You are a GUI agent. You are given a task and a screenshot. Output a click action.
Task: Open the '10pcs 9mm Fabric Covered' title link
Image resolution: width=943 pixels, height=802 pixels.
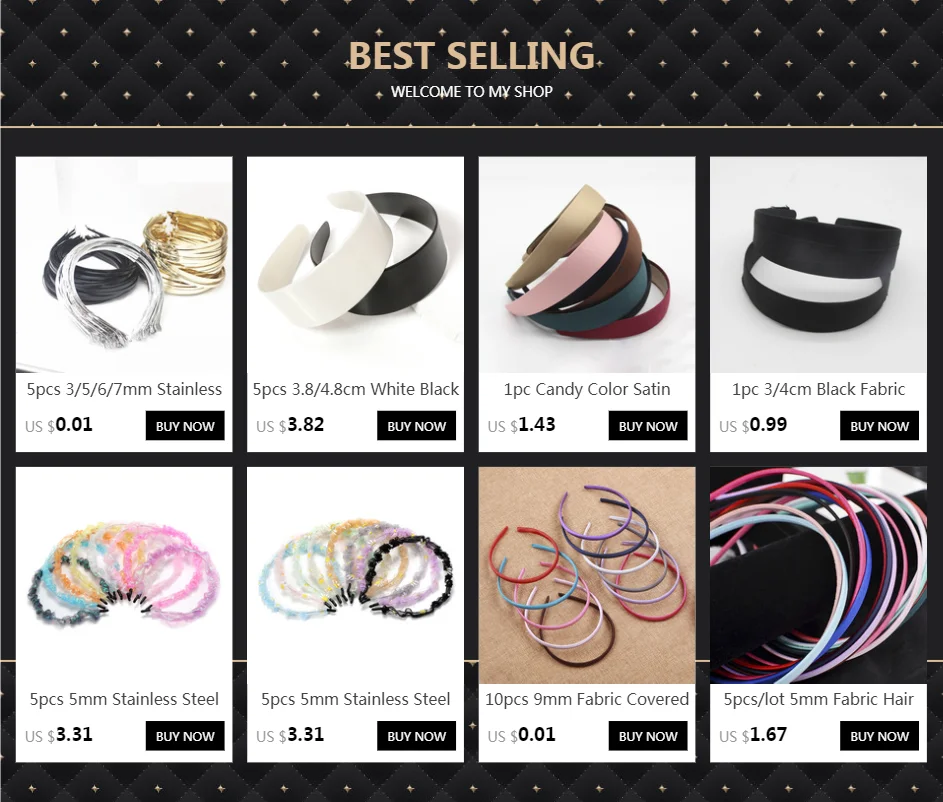[x=587, y=700]
